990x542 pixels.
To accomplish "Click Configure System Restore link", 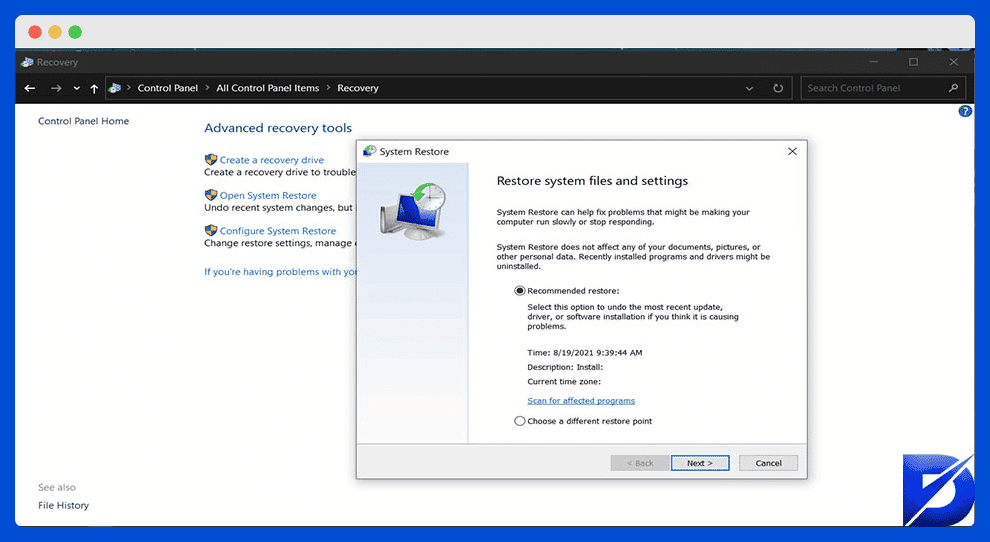I will click(278, 231).
